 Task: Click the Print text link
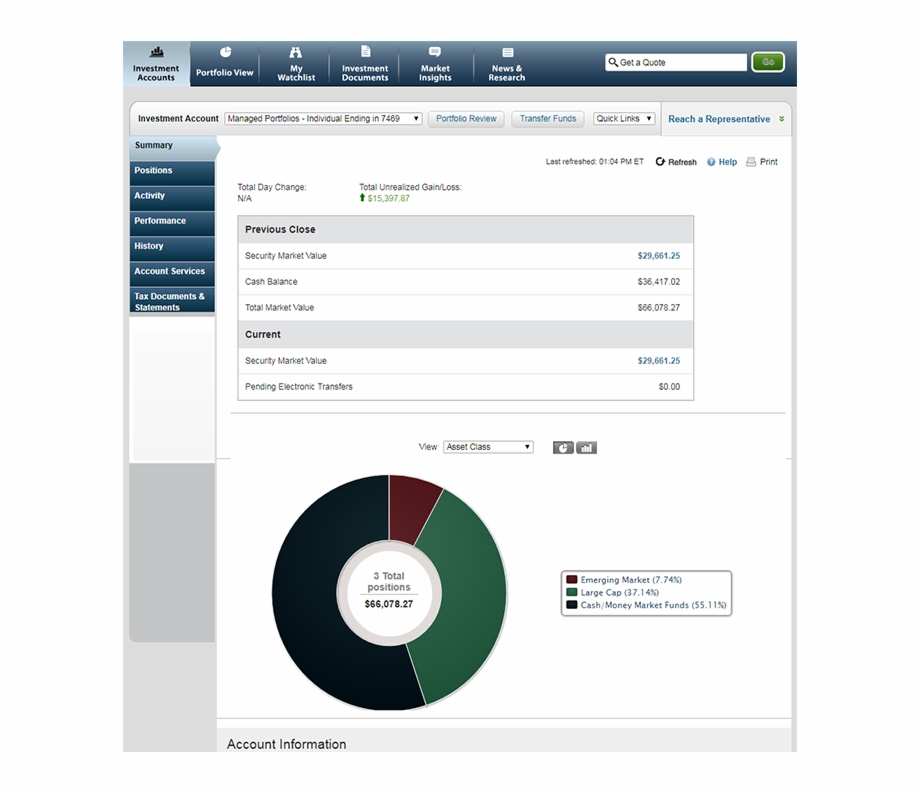(769, 162)
